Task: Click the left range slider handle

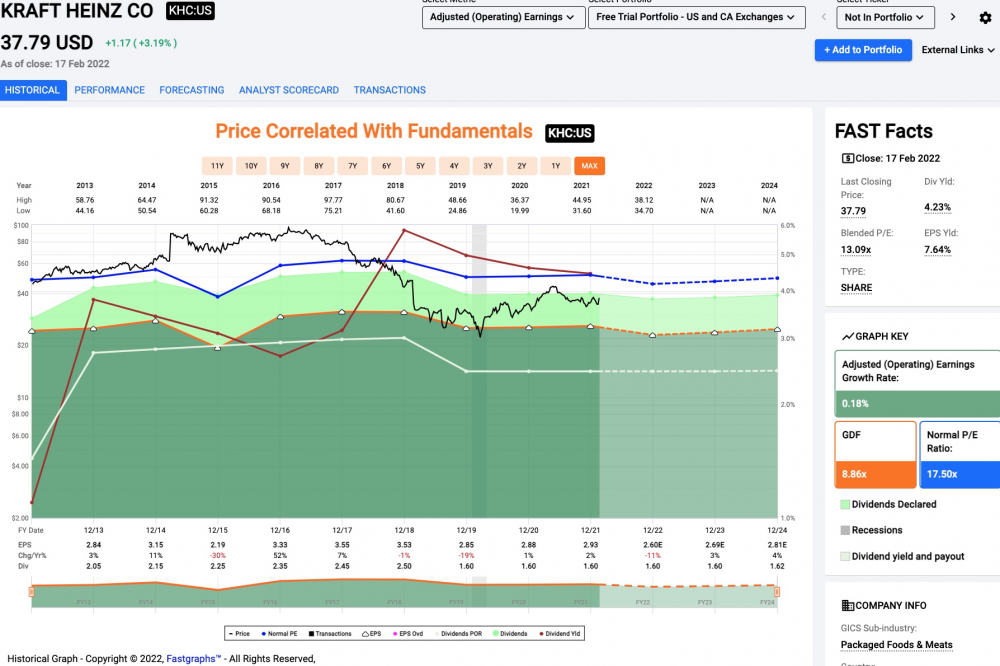Action: (31, 592)
